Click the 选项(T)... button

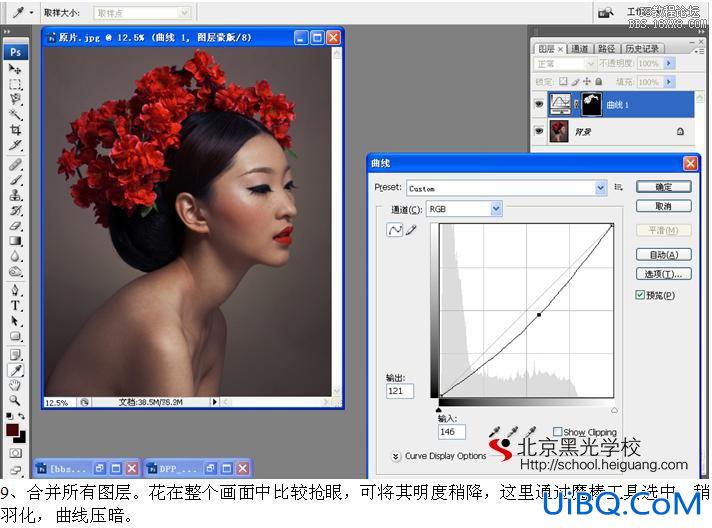663,274
